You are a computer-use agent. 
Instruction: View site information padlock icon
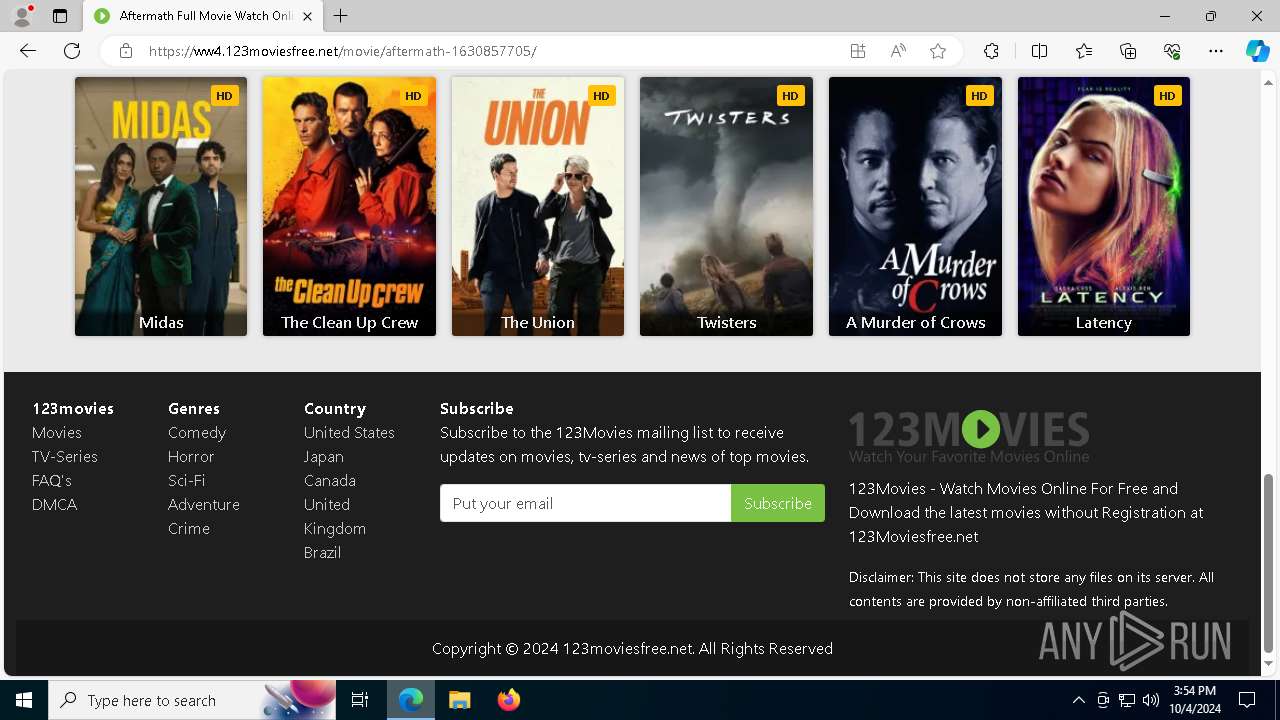click(x=126, y=51)
